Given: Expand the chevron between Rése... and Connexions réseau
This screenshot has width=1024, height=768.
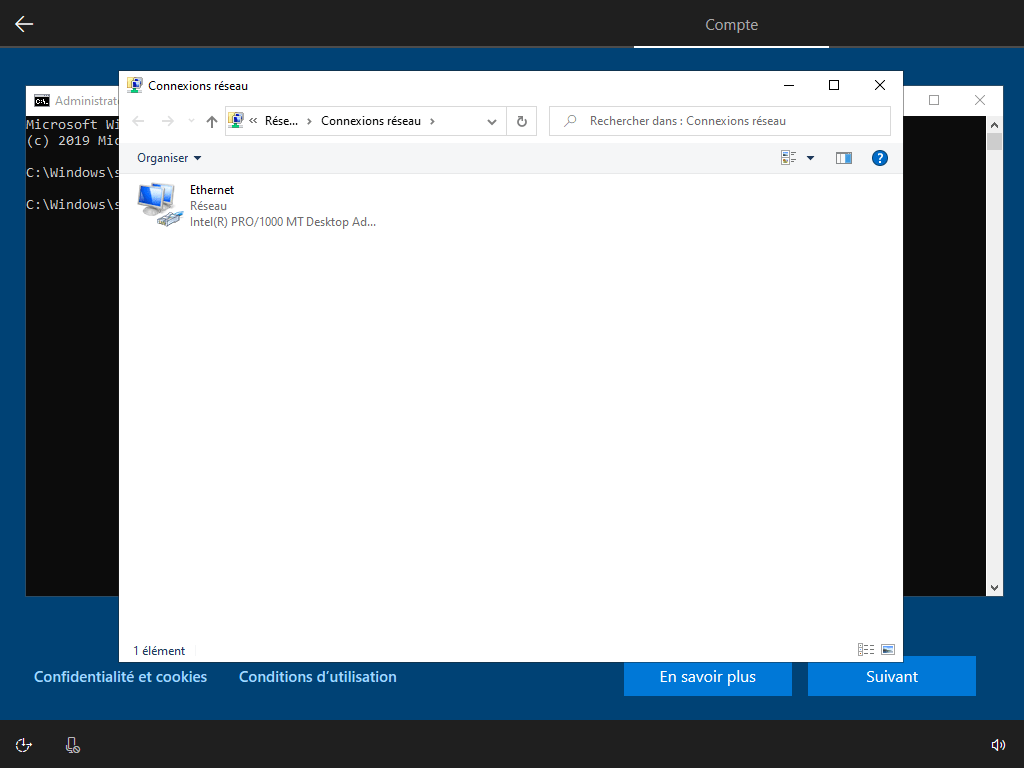Looking at the screenshot, I should 310,121.
